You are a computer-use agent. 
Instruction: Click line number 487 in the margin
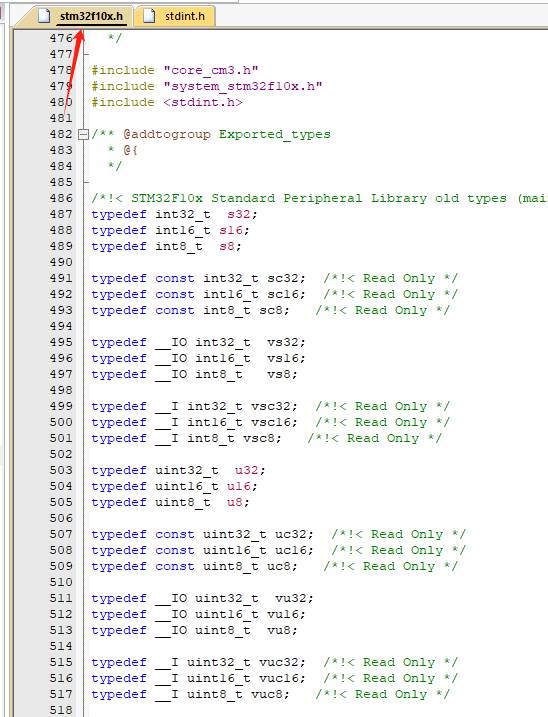click(x=61, y=214)
